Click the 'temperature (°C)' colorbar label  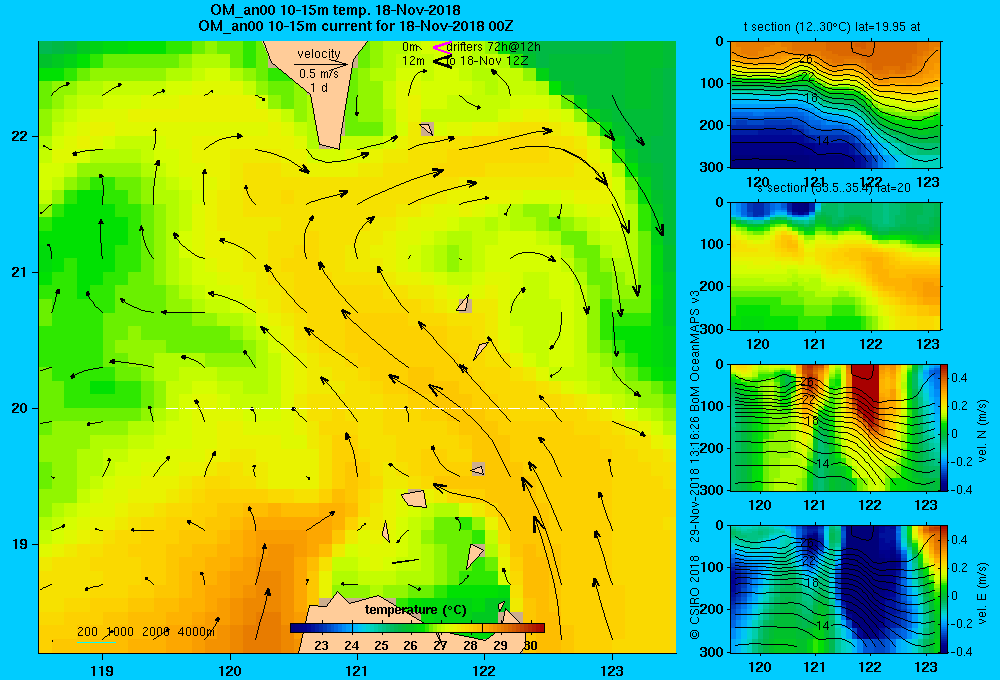point(416,610)
